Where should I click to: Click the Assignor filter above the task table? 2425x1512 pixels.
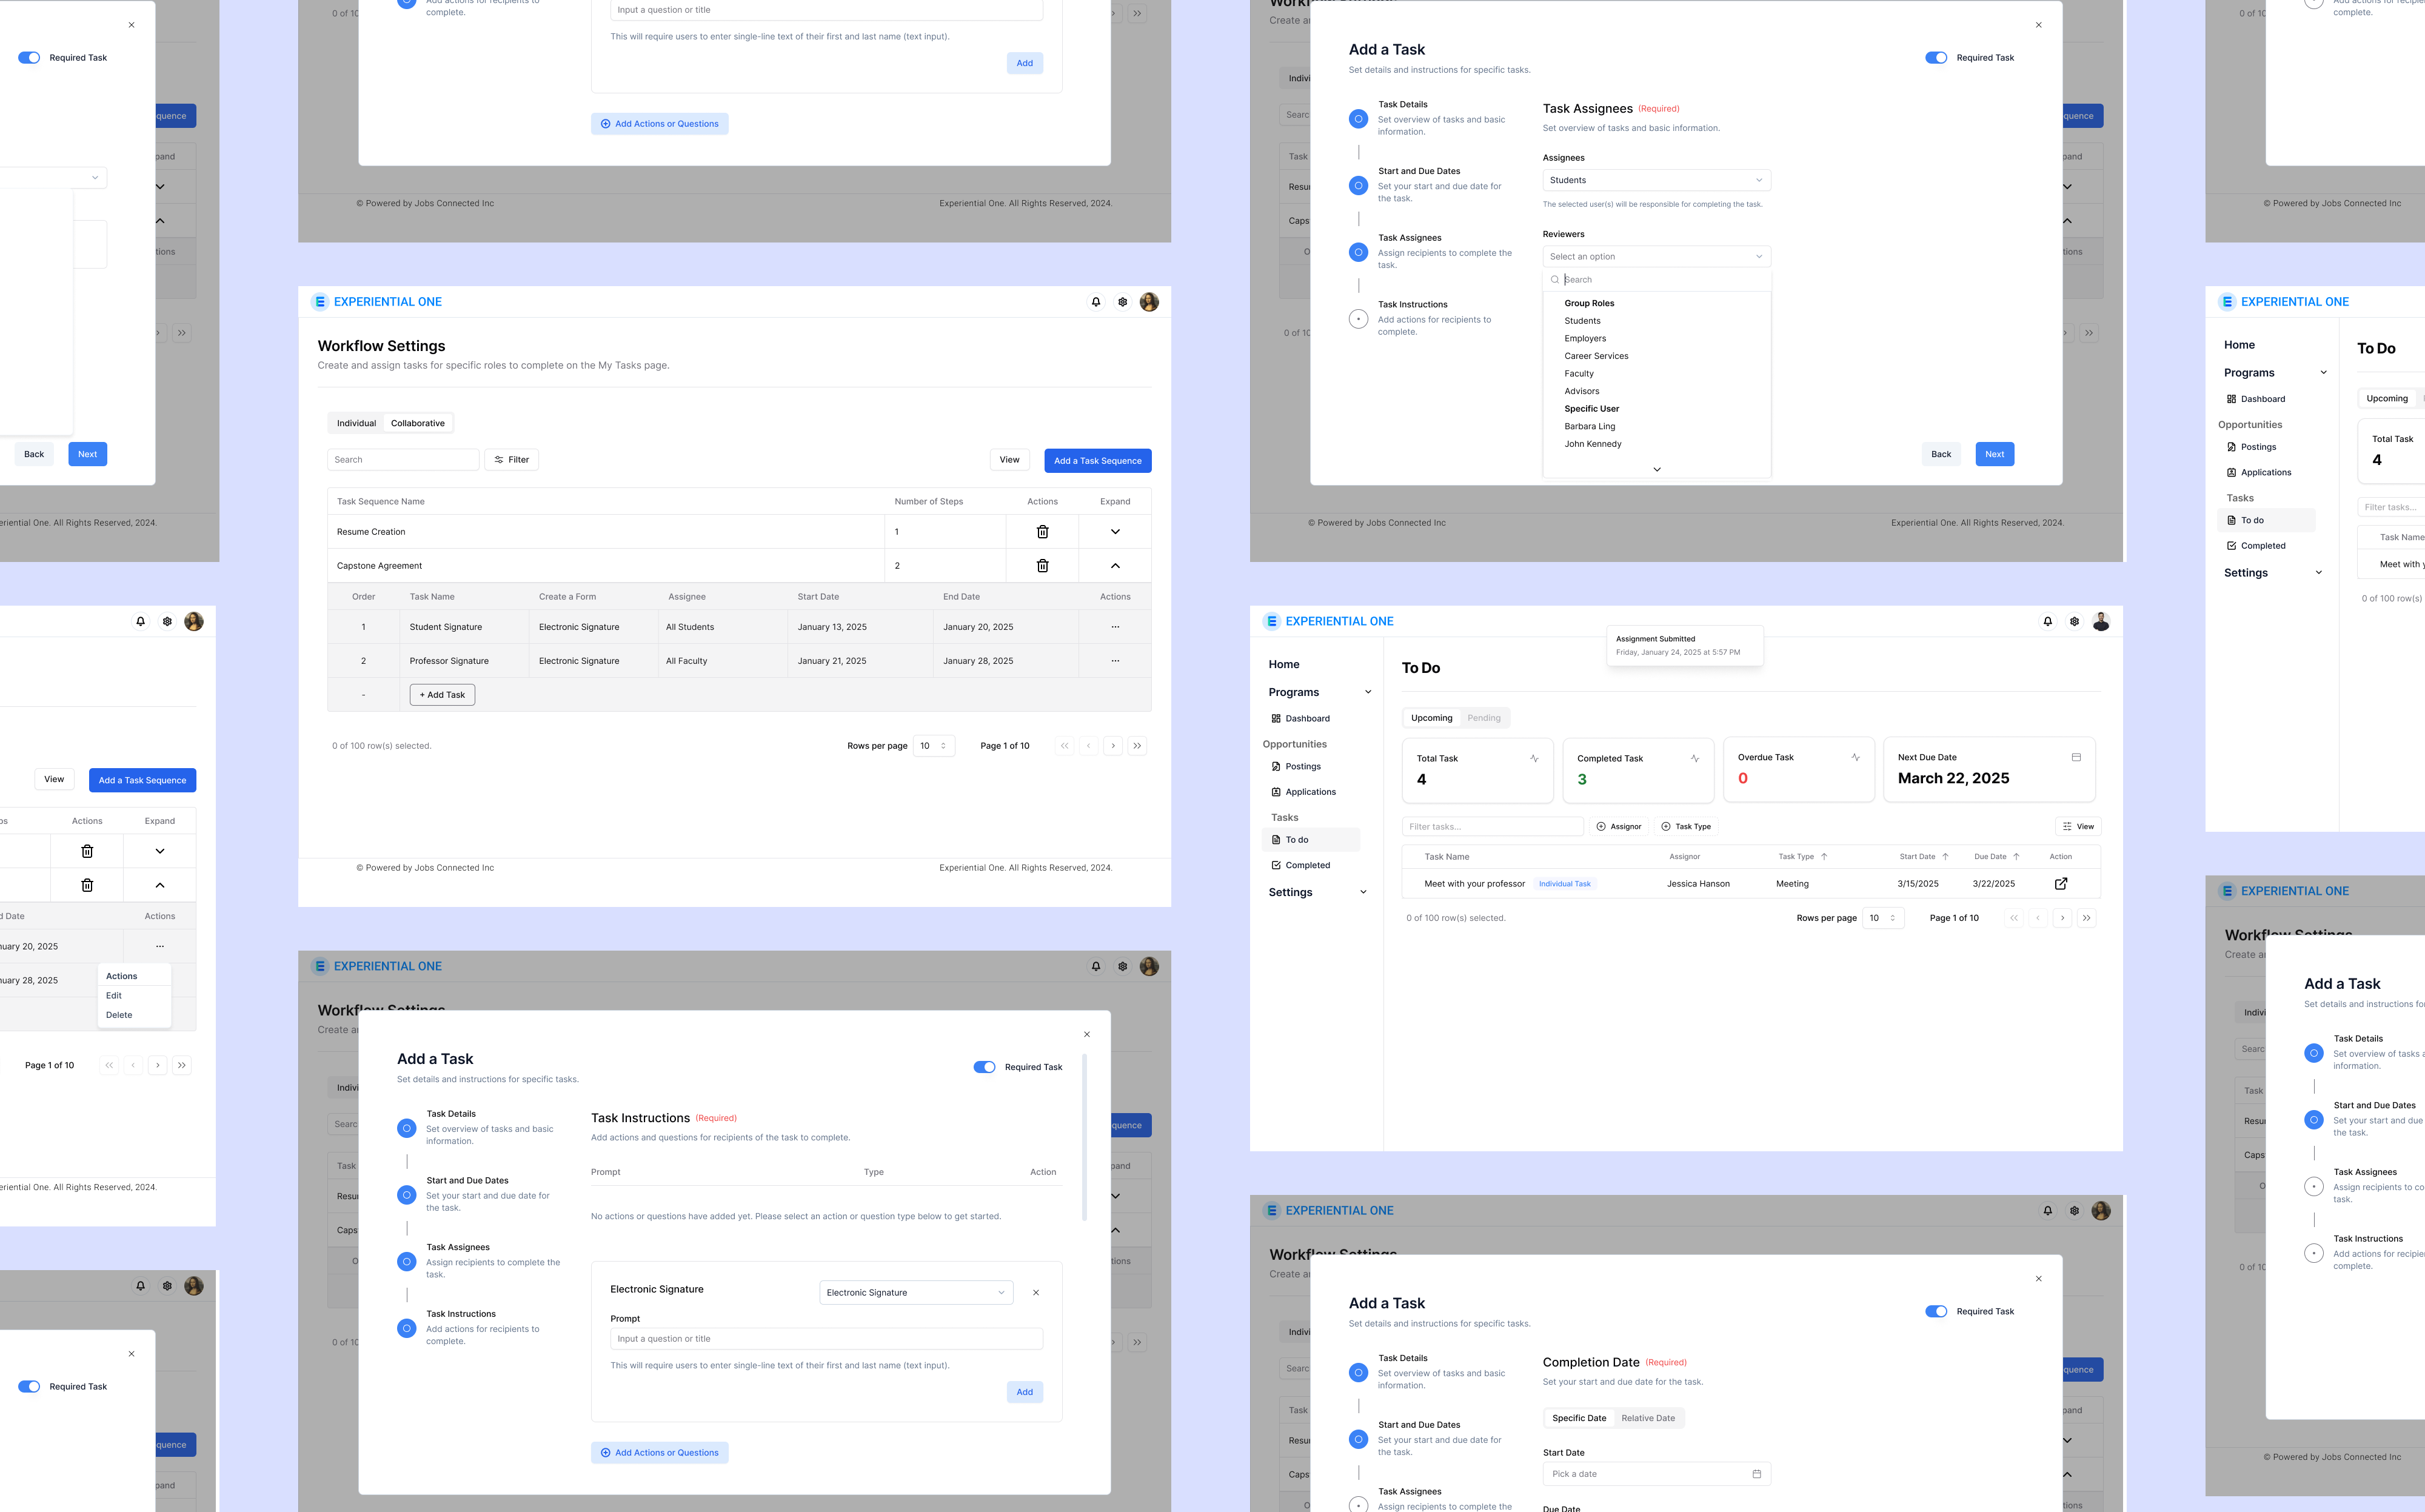[x=1619, y=826]
